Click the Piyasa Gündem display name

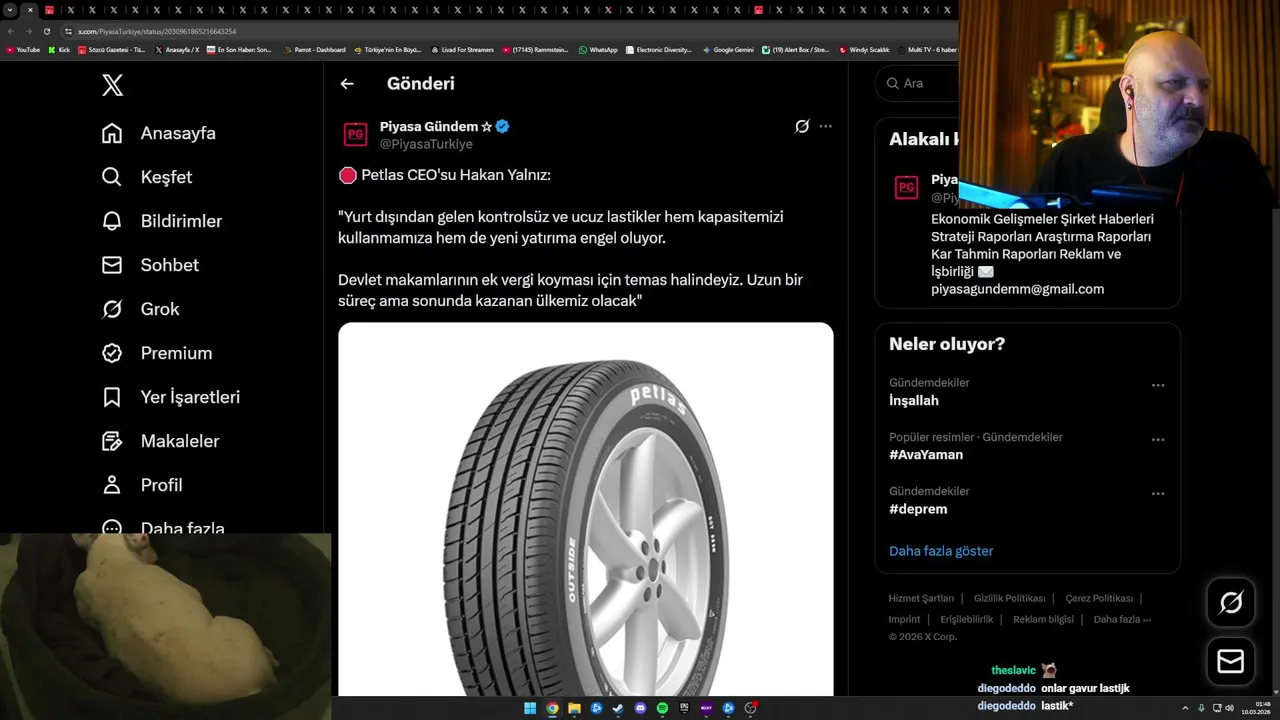[x=429, y=127]
